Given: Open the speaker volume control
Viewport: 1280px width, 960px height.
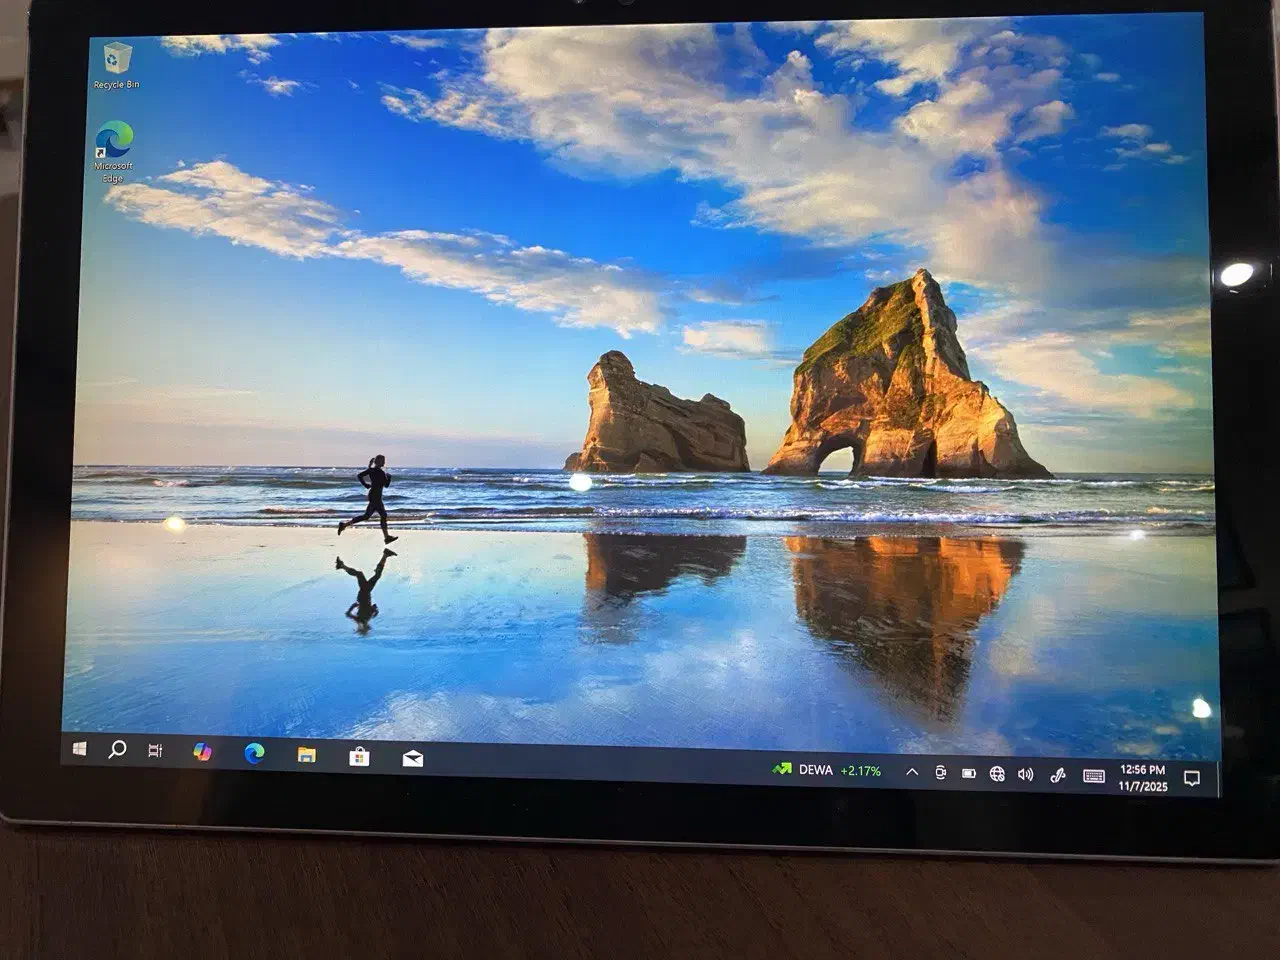Looking at the screenshot, I should 1025,774.
